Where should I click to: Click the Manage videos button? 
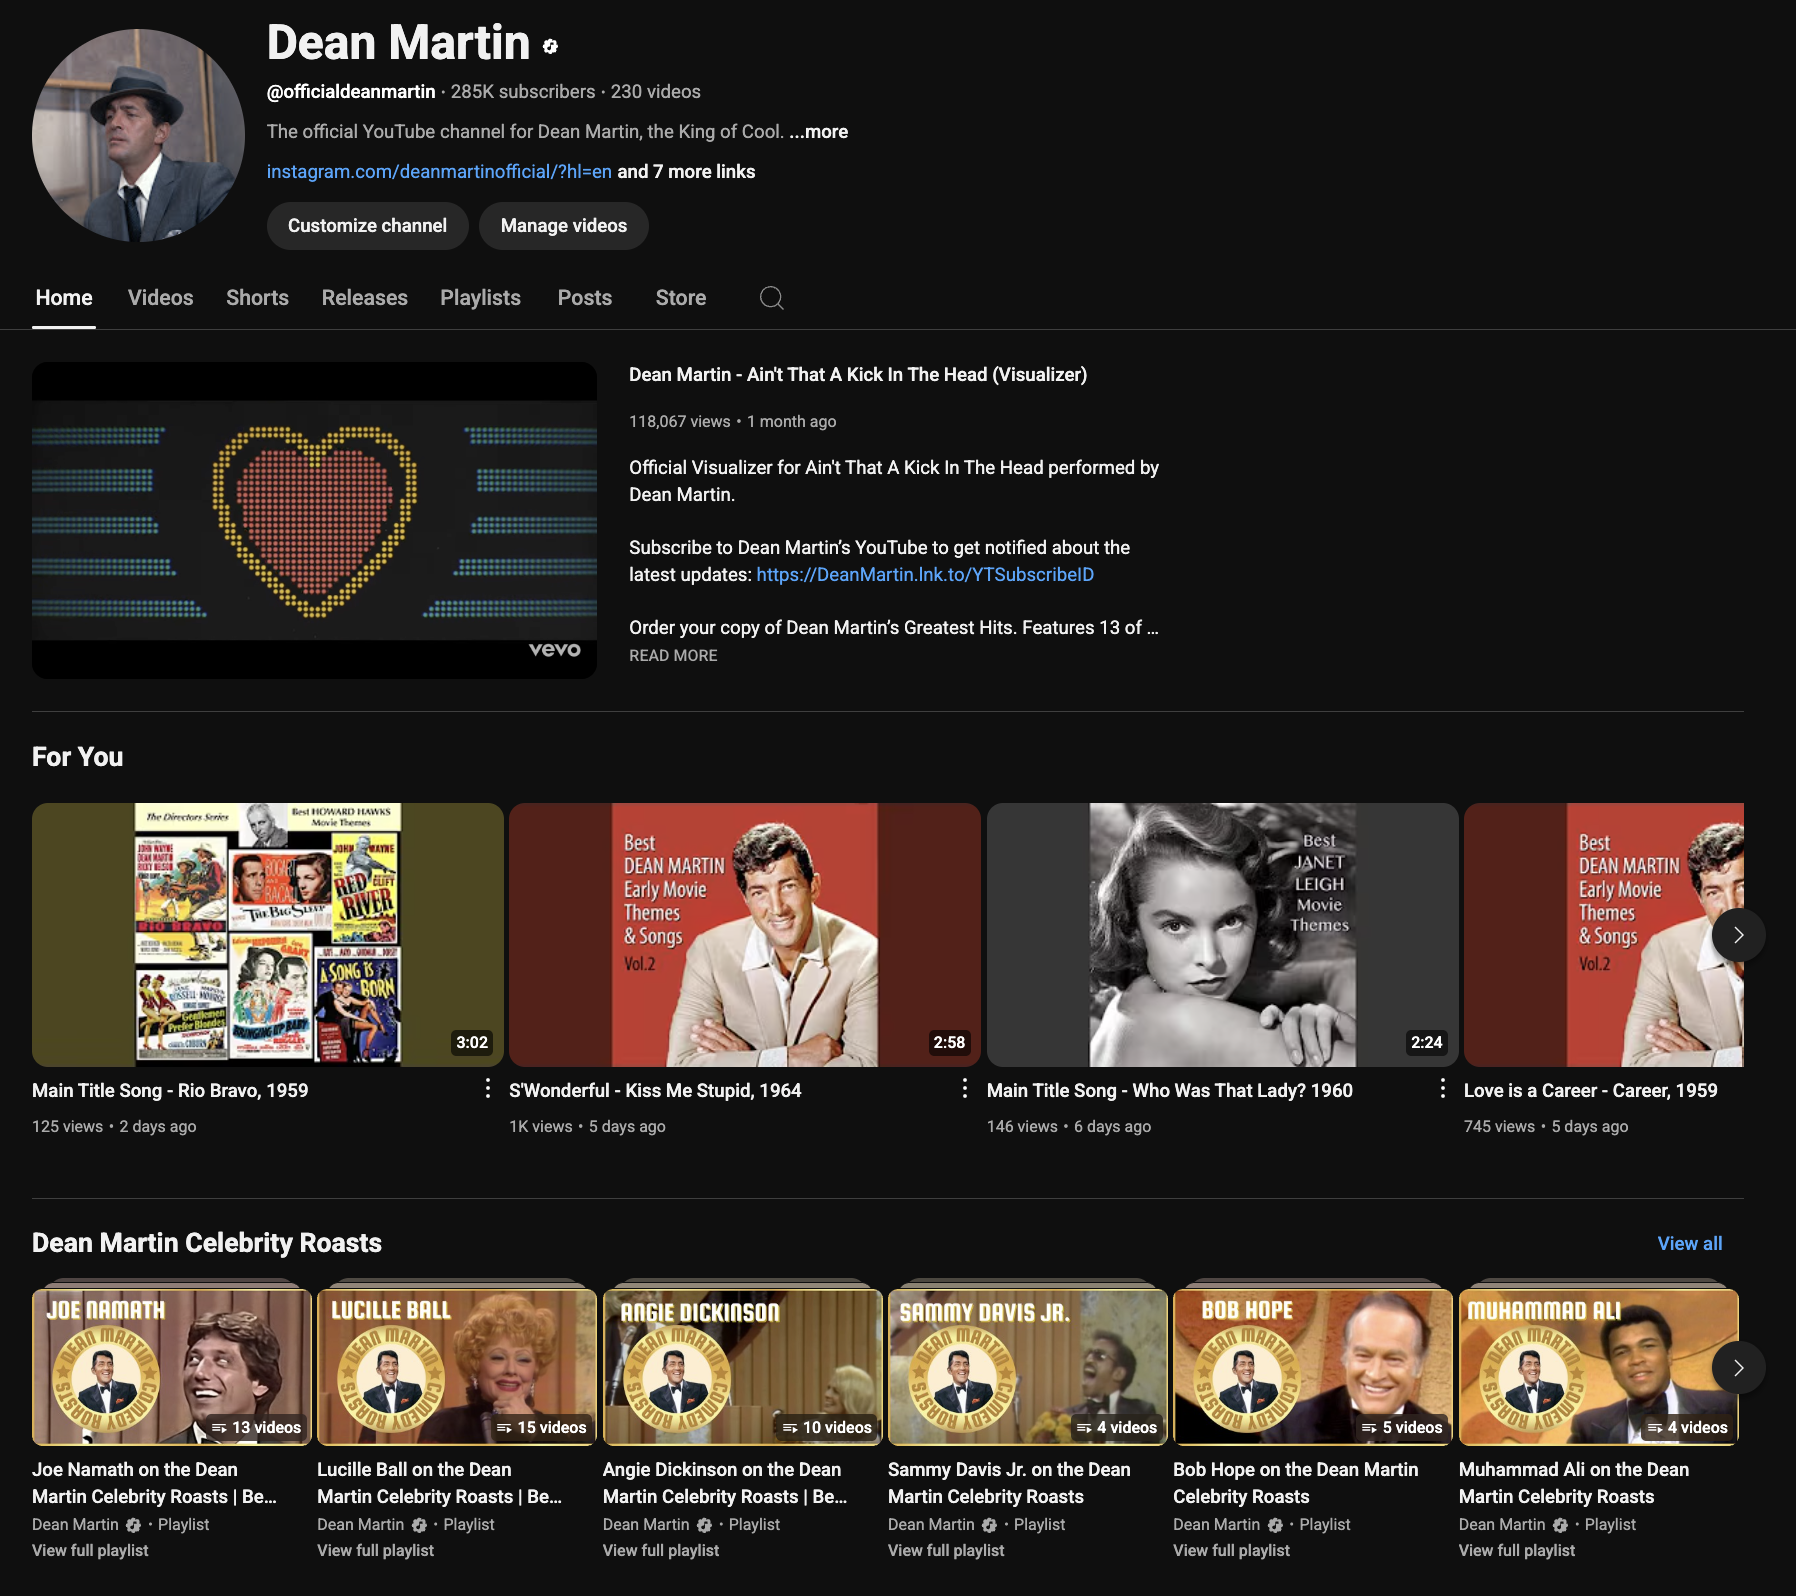[x=564, y=226]
